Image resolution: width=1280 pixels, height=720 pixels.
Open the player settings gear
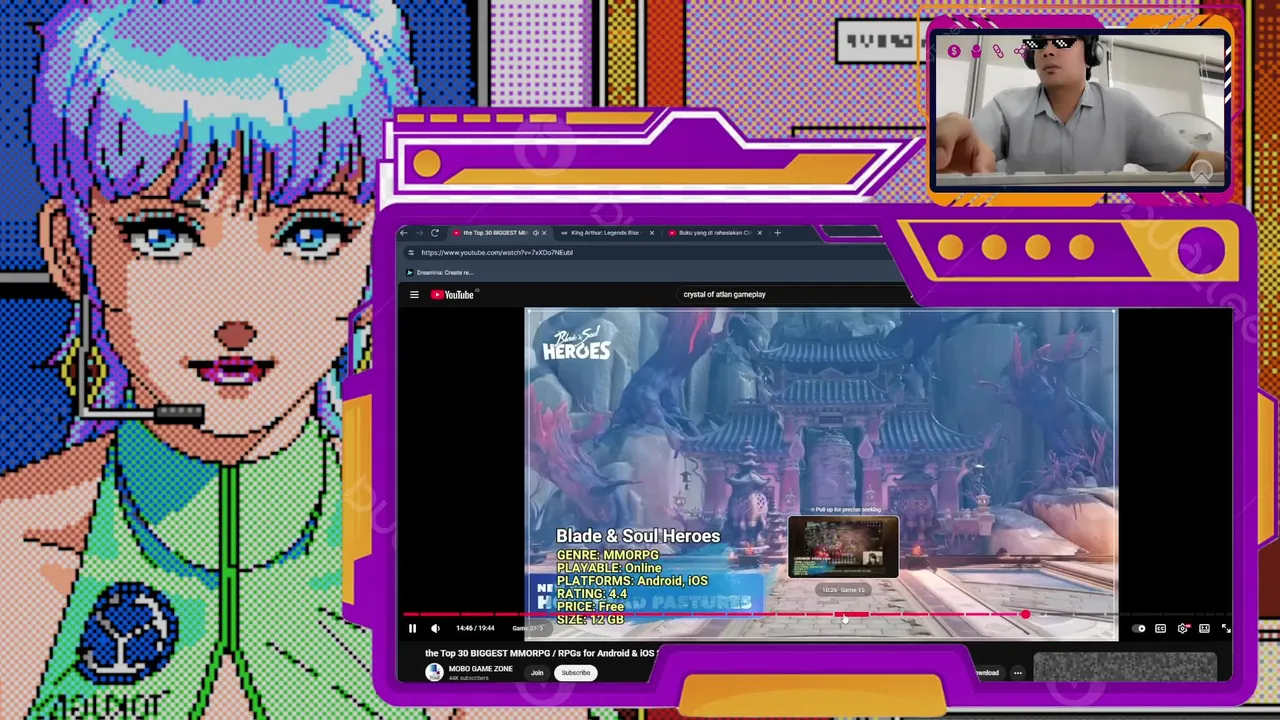click(x=1183, y=628)
